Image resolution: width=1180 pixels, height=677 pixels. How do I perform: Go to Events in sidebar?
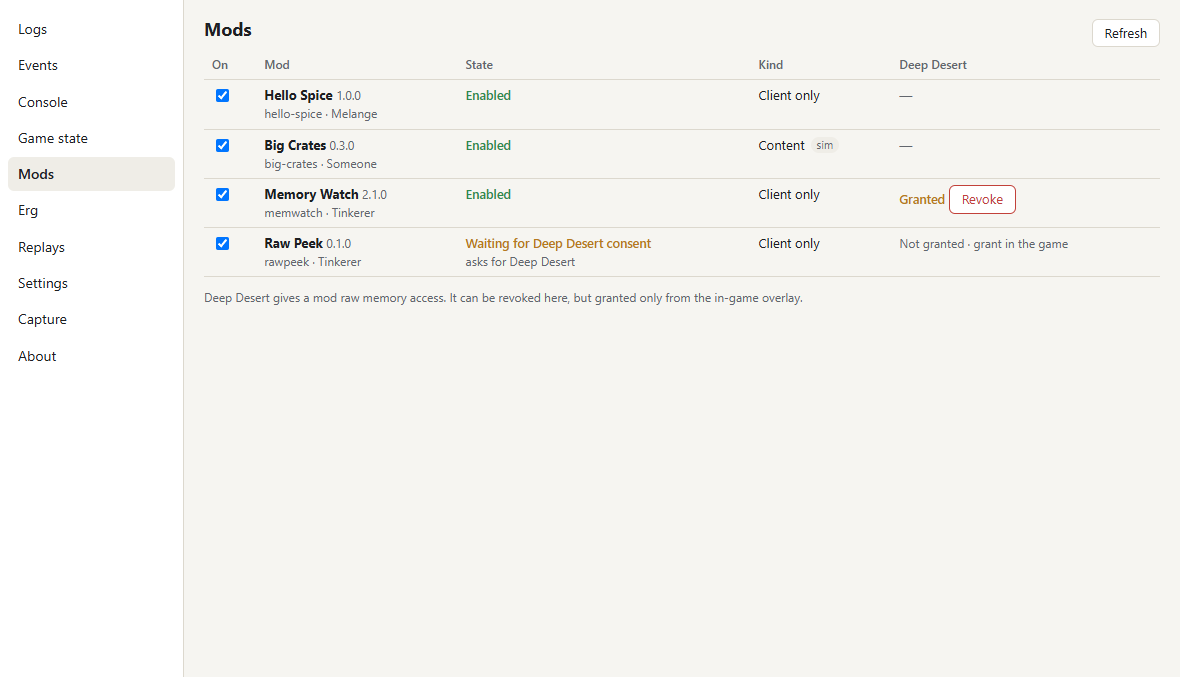point(91,65)
